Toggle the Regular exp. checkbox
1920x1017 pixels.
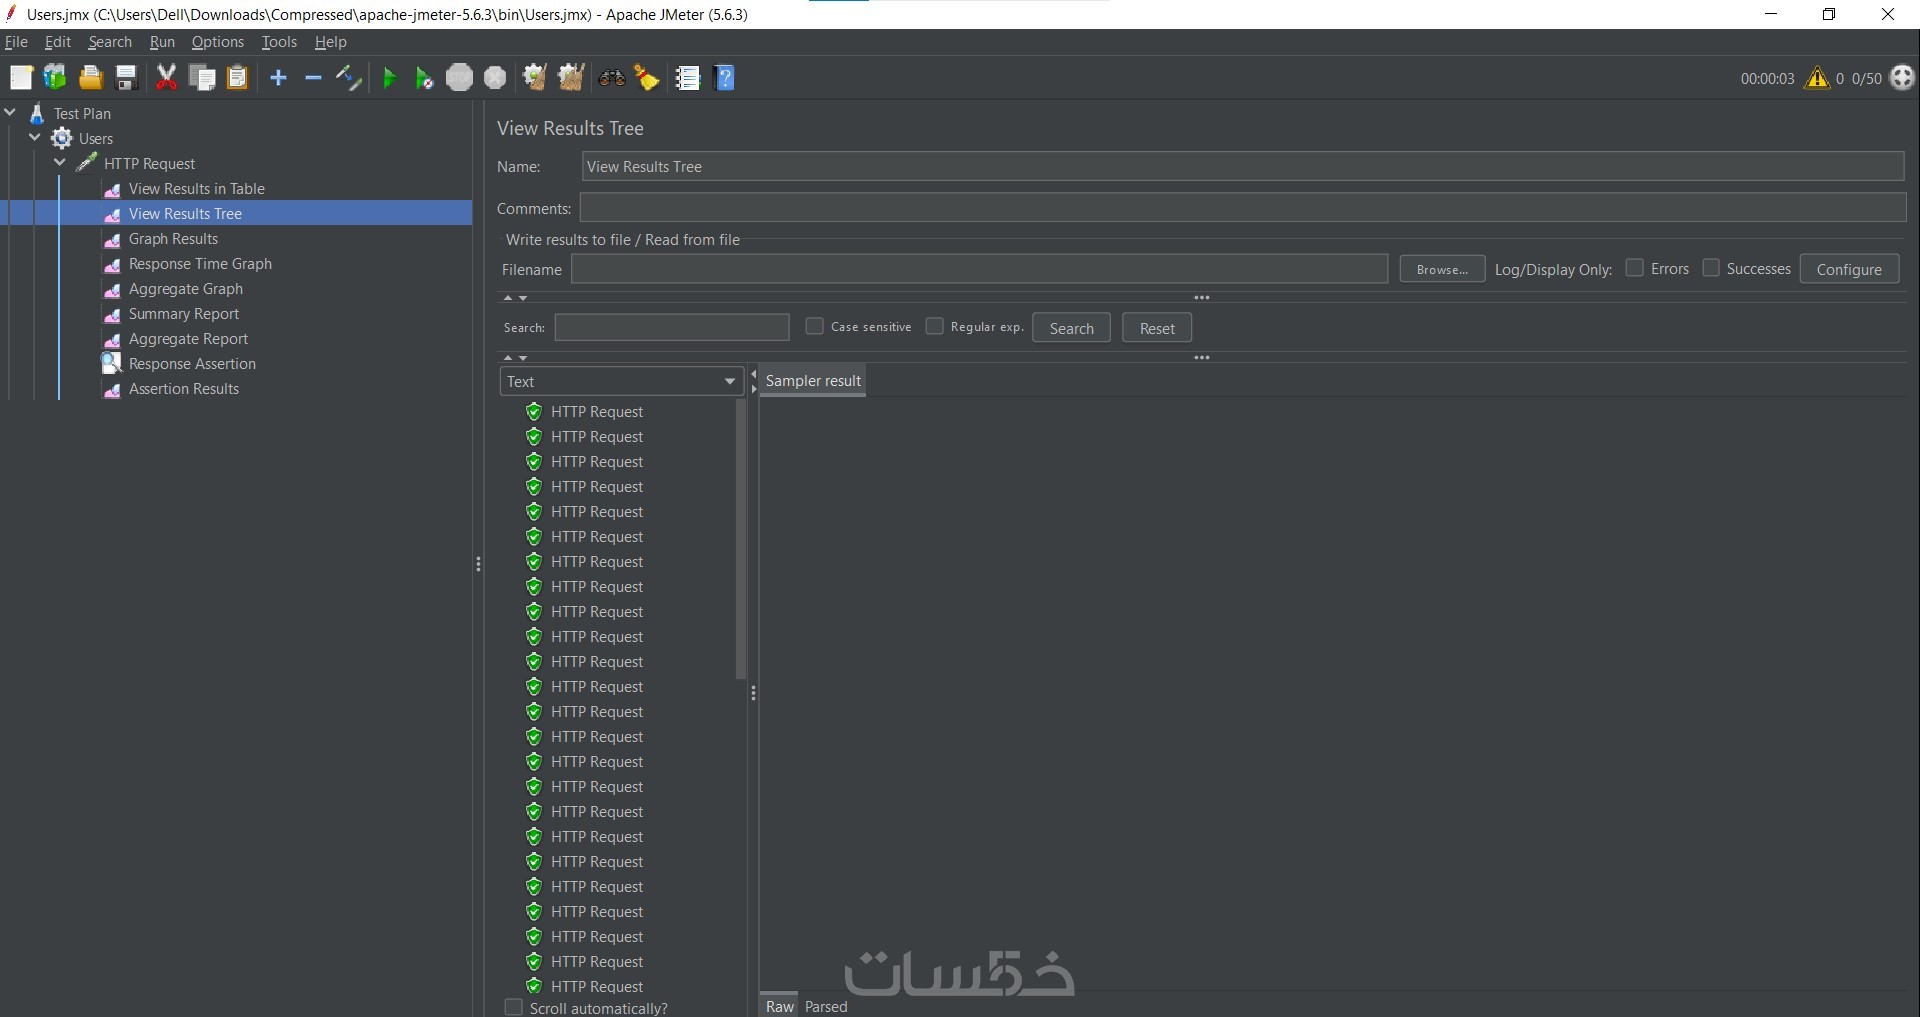click(934, 326)
